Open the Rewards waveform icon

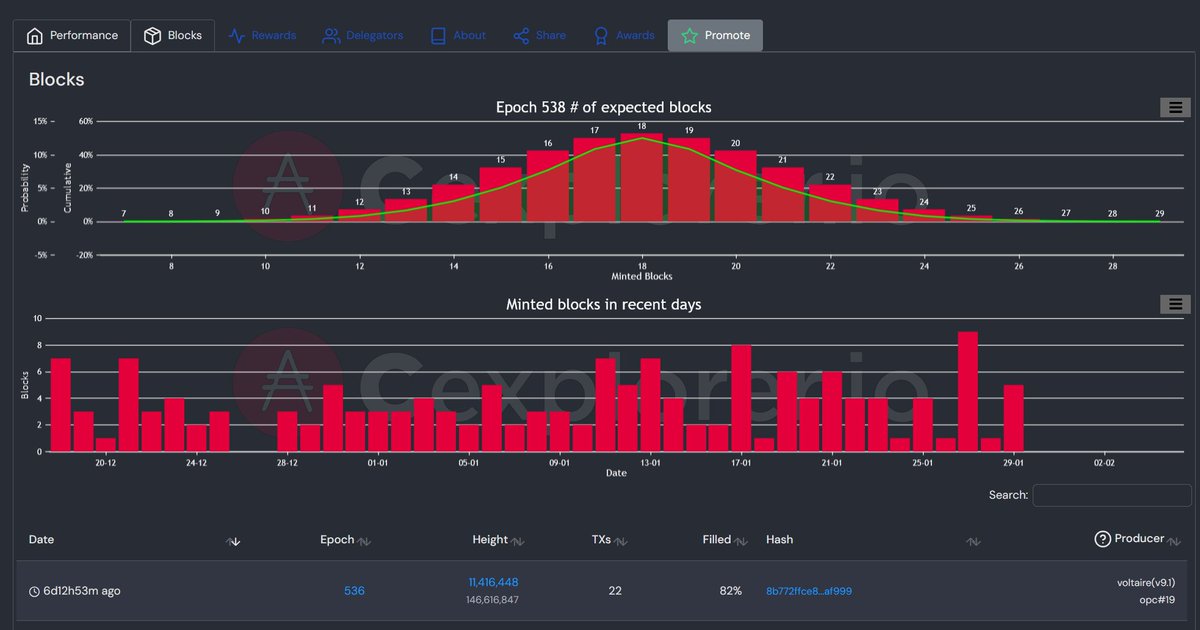point(236,35)
